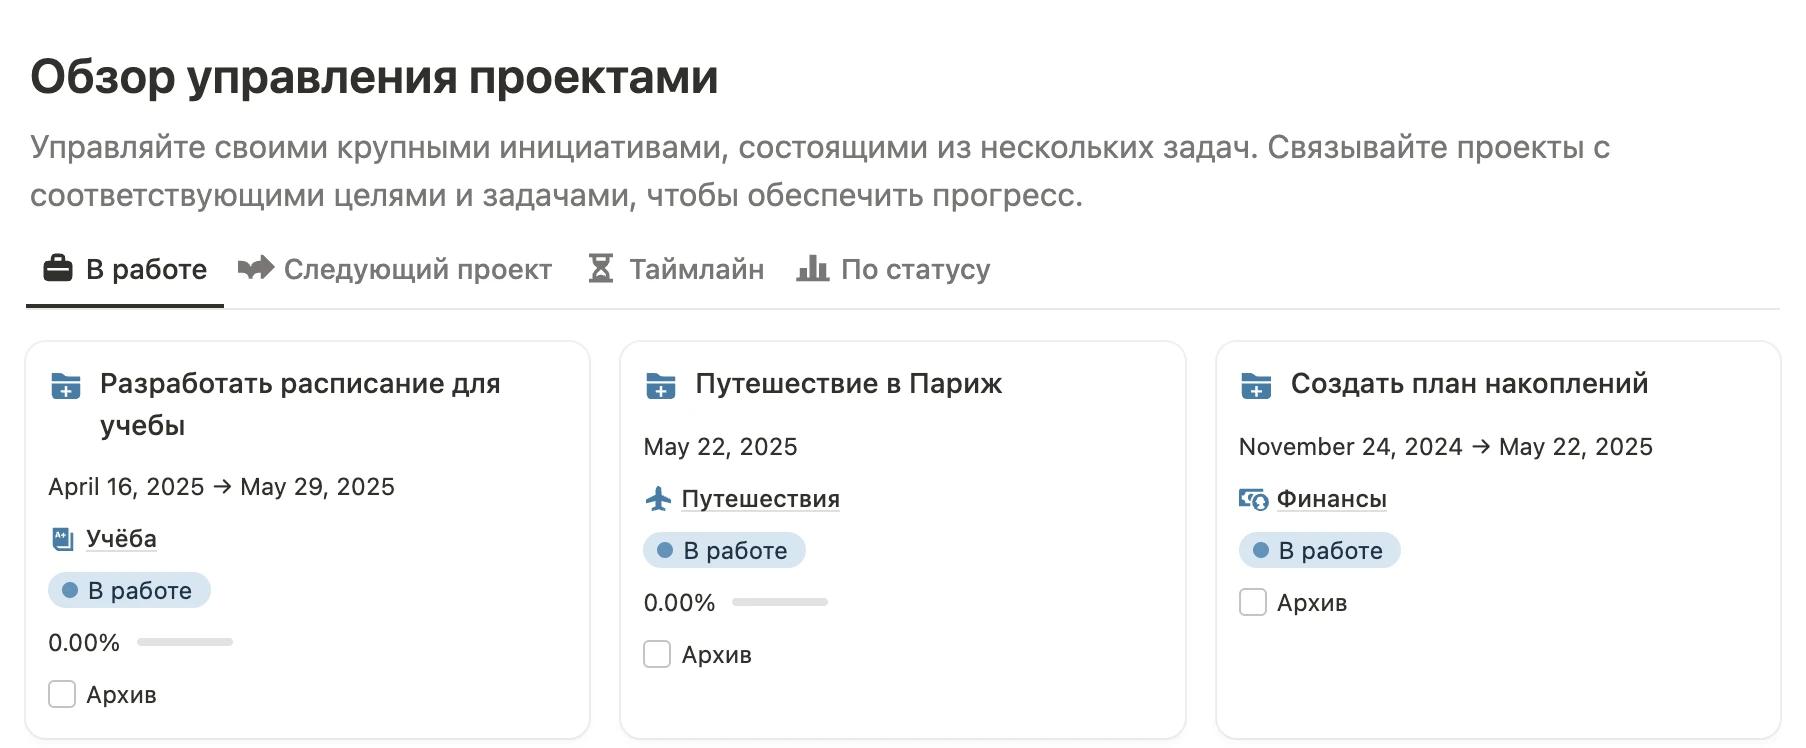Open the Создать план накоплений project title
This screenshot has width=1806, height=748.
[1469, 384]
